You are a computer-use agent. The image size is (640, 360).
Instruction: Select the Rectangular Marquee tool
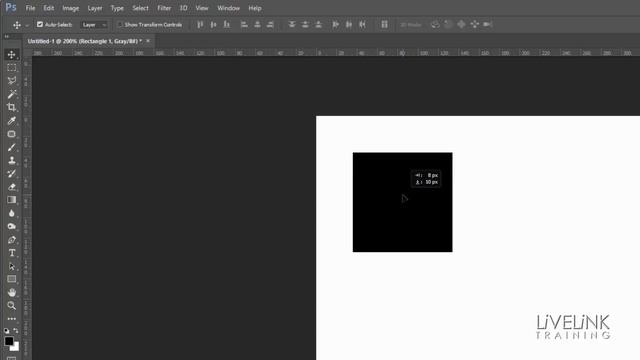pos(11,67)
